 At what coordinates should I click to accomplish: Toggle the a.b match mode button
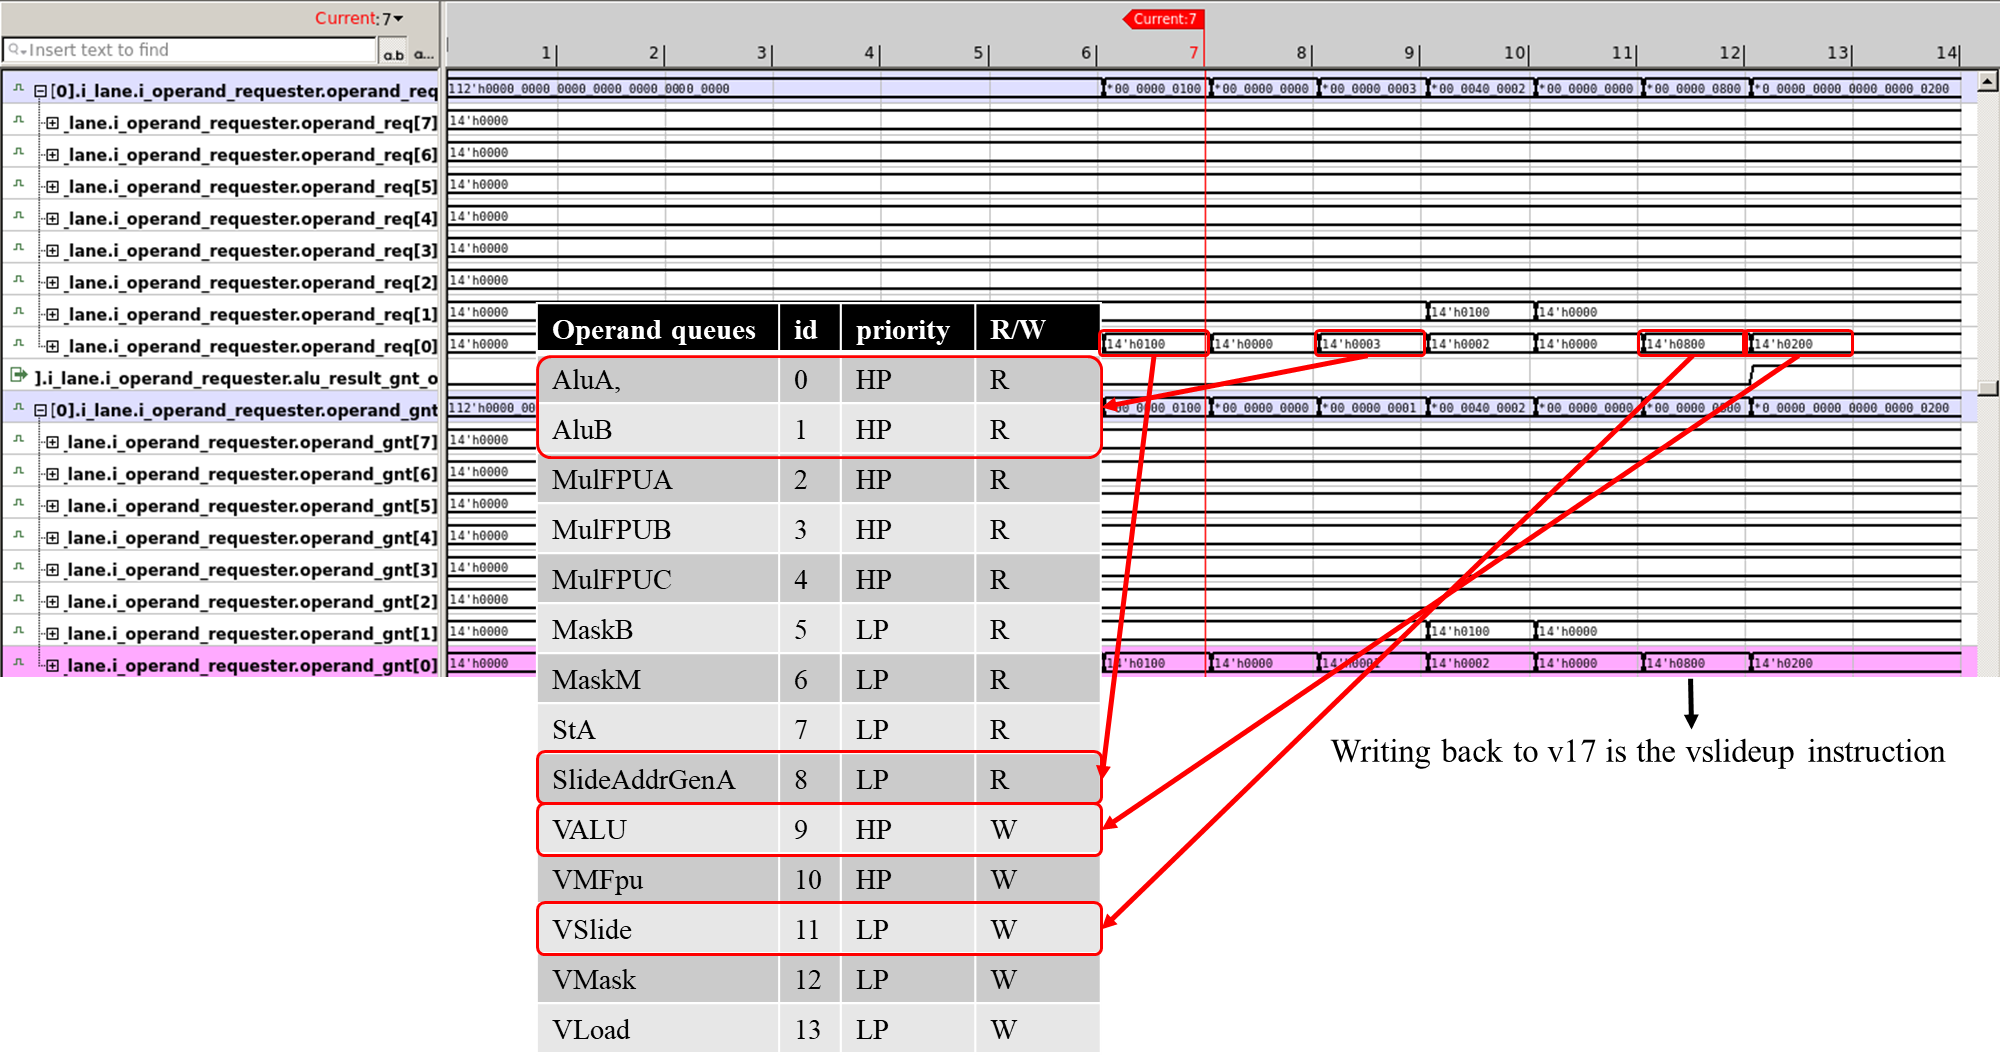coord(394,53)
